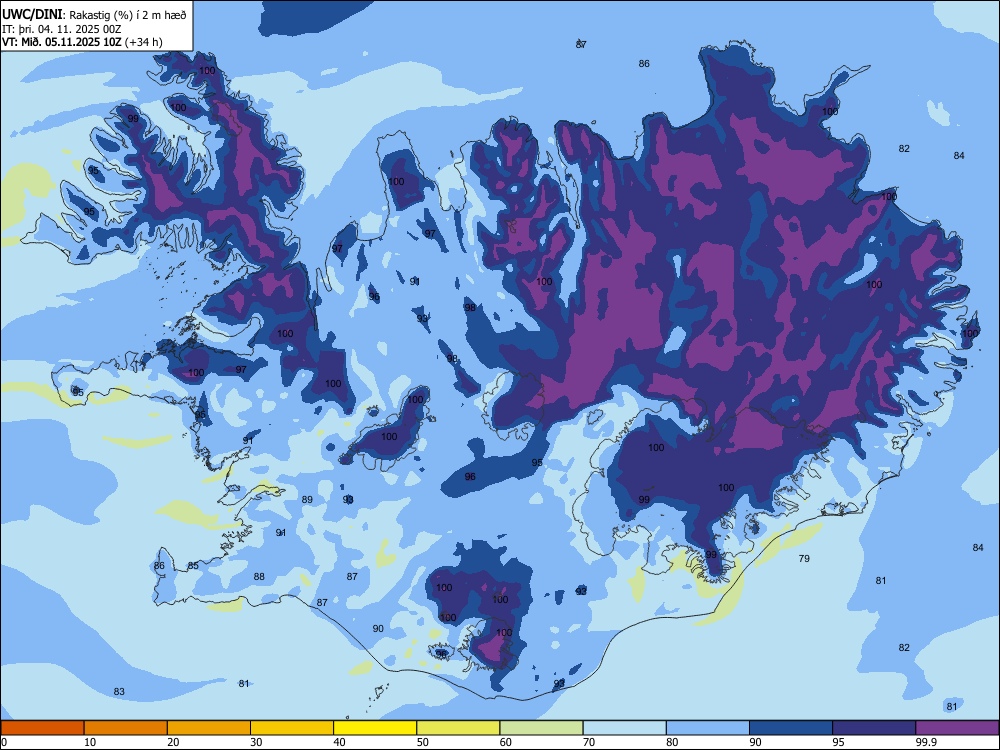Pick the indigo 95–99.9 legend swatch
This screenshot has width=1000, height=750.
point(874,728)
